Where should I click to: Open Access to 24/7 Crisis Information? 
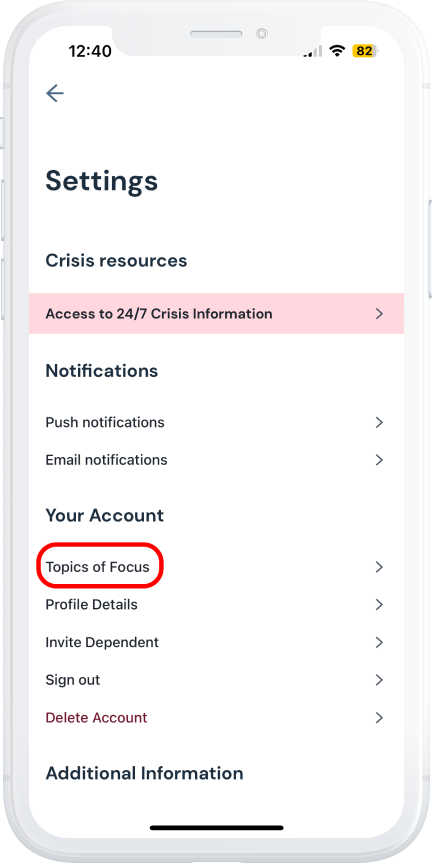pos(216,314)
